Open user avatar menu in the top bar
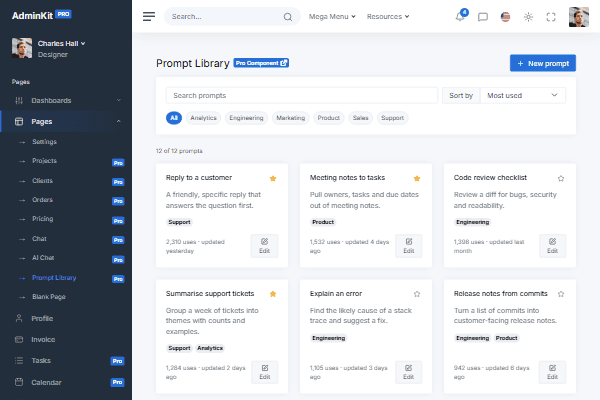 point(579,17)
